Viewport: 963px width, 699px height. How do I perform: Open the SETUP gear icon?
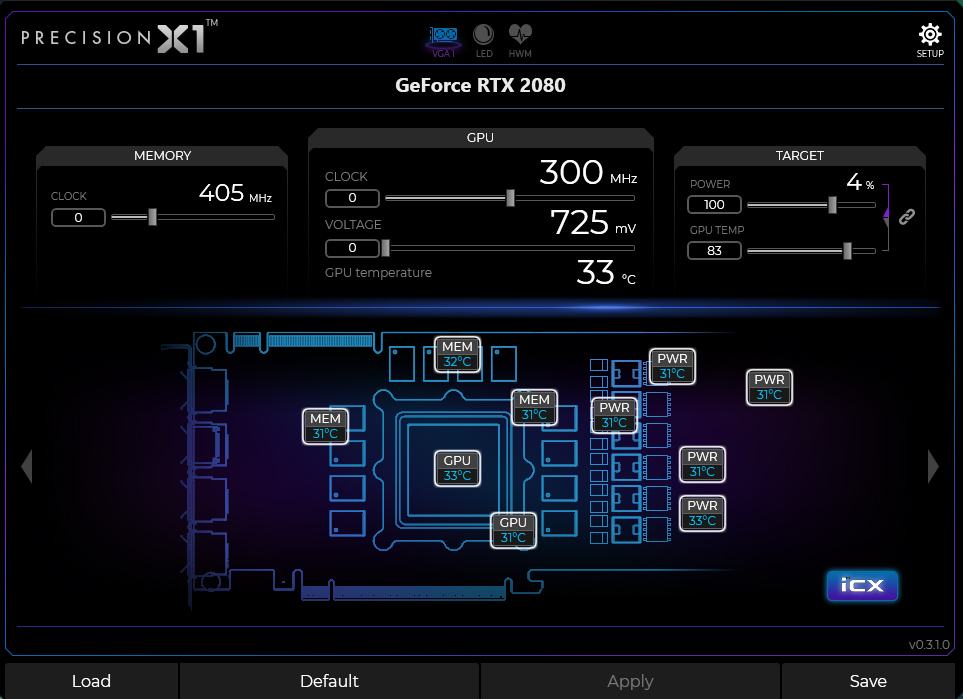coord(930,41)
